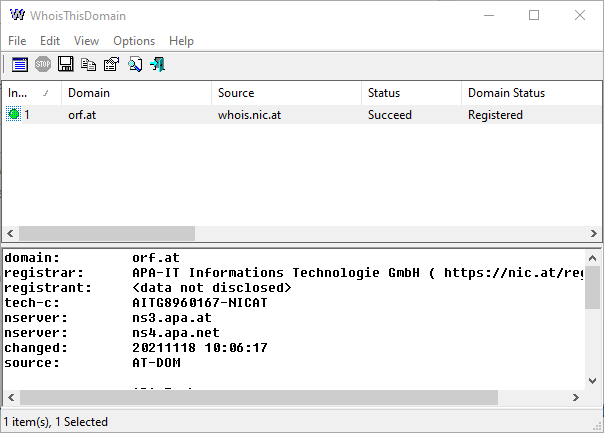Click the right arrow of domain list scrollbar

[x=594, y=233]
